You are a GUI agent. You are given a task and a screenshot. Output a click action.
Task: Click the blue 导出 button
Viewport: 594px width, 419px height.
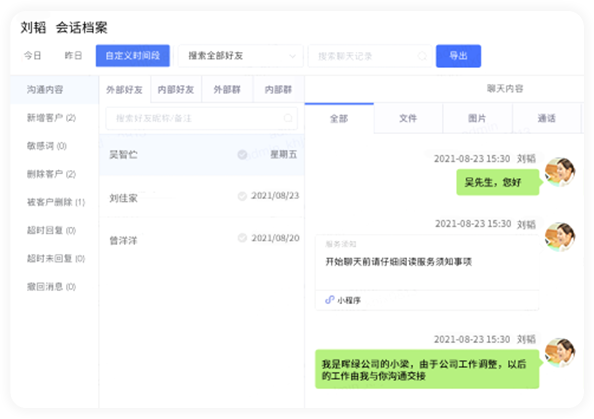[458, 56]
